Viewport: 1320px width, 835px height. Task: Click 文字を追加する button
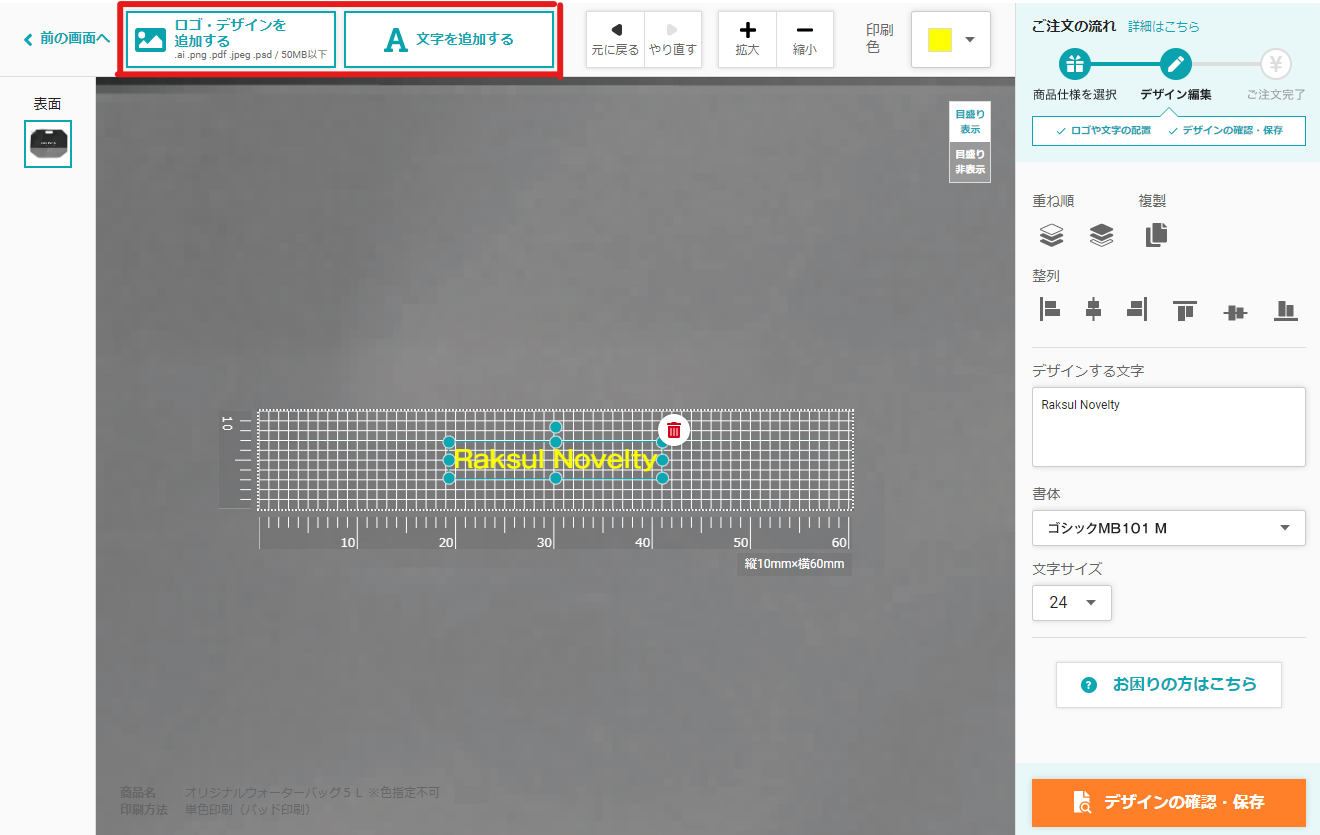449,40
